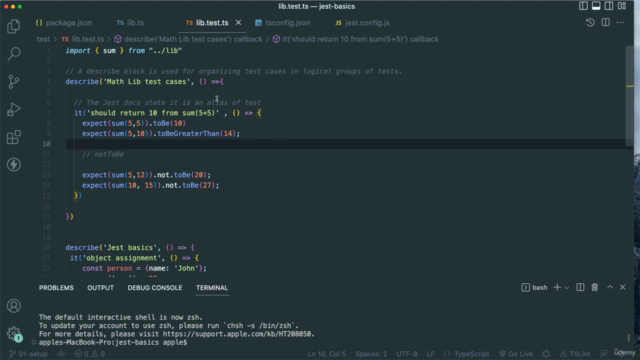Click Ln 10, Col 5 in status bar
The width and height of the screenshot is (640, 360).
(327, 354)
